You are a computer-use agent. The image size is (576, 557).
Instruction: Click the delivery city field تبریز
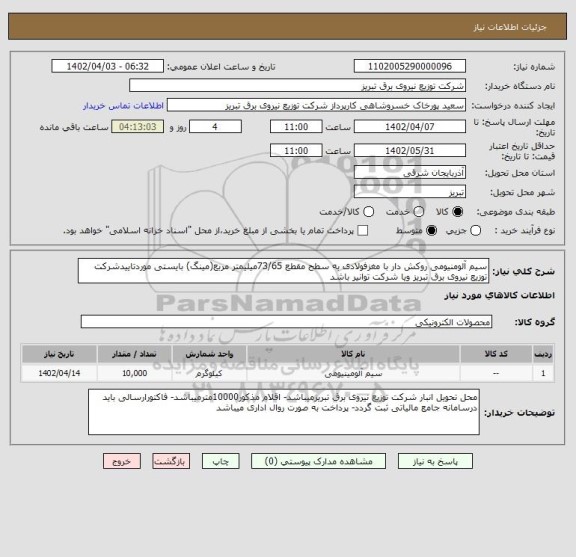tap(410, 192)
